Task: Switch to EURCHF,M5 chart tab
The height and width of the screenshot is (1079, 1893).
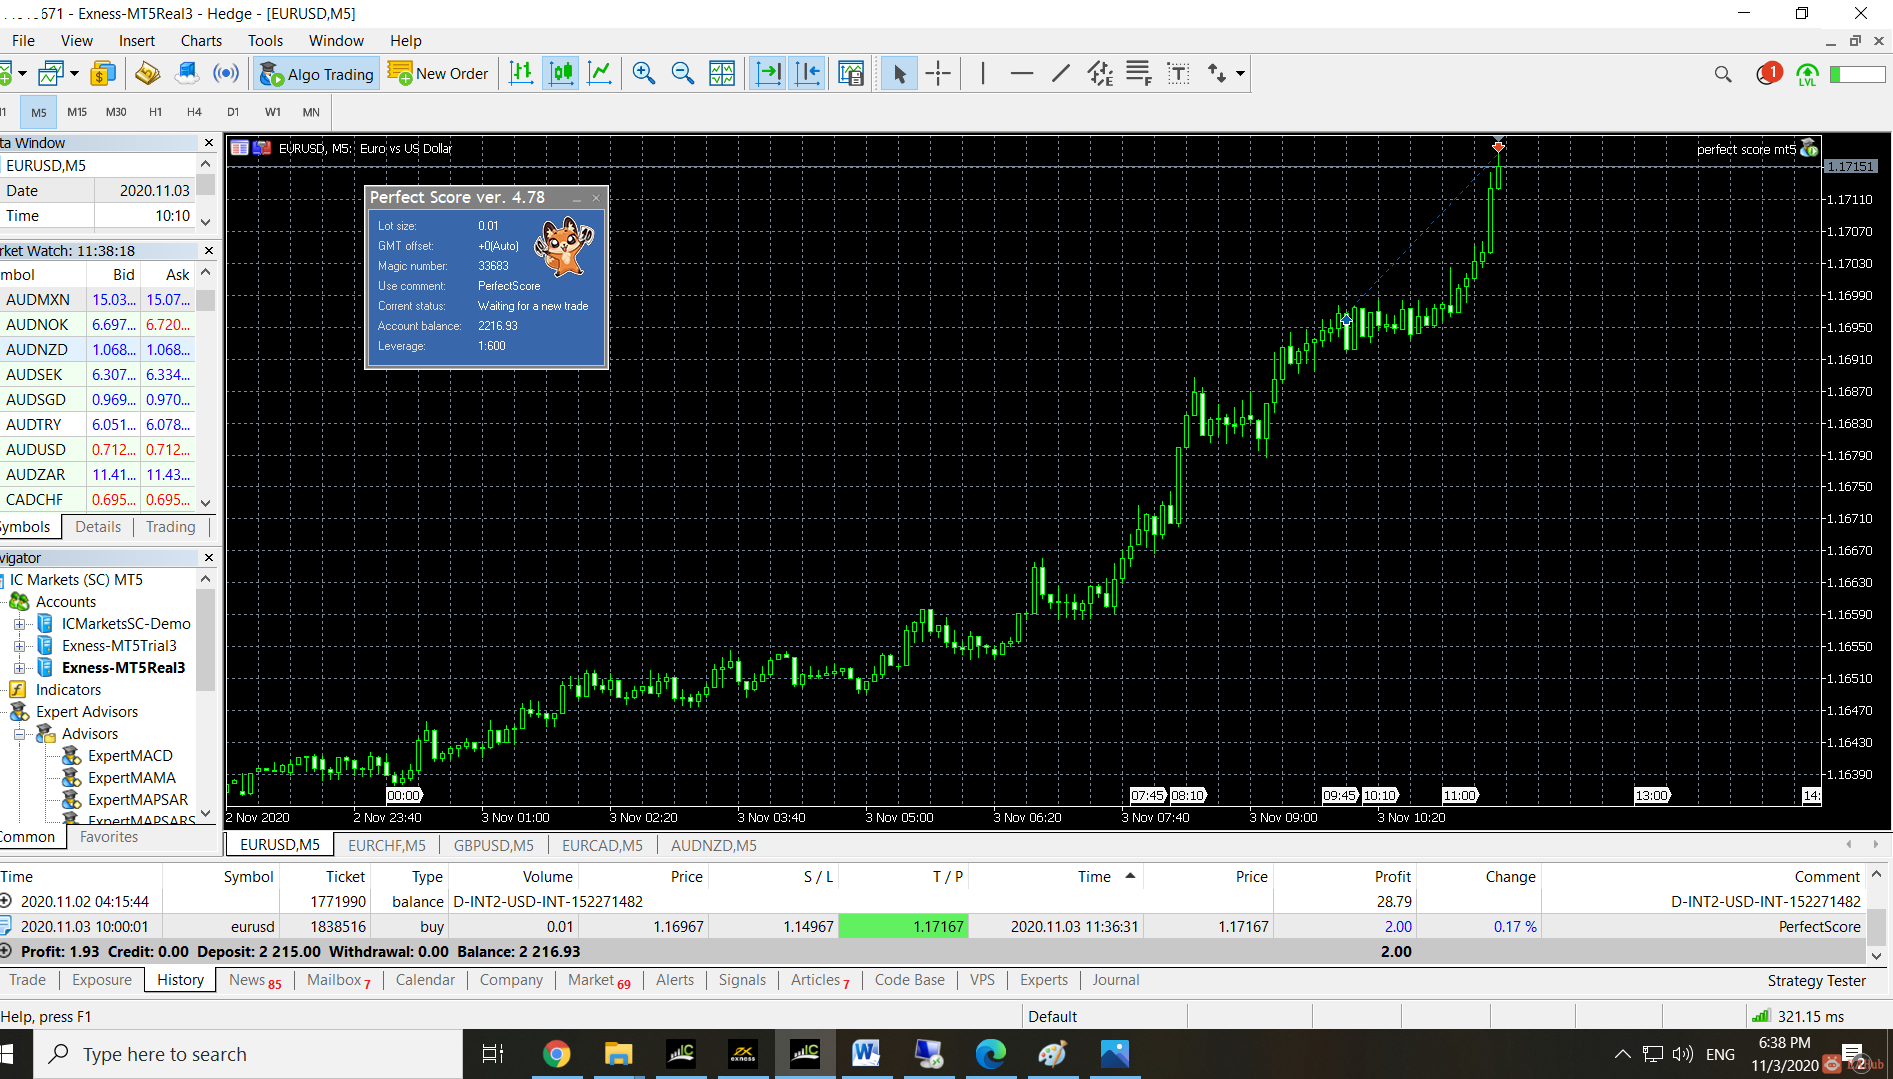Action: point(386,845)
